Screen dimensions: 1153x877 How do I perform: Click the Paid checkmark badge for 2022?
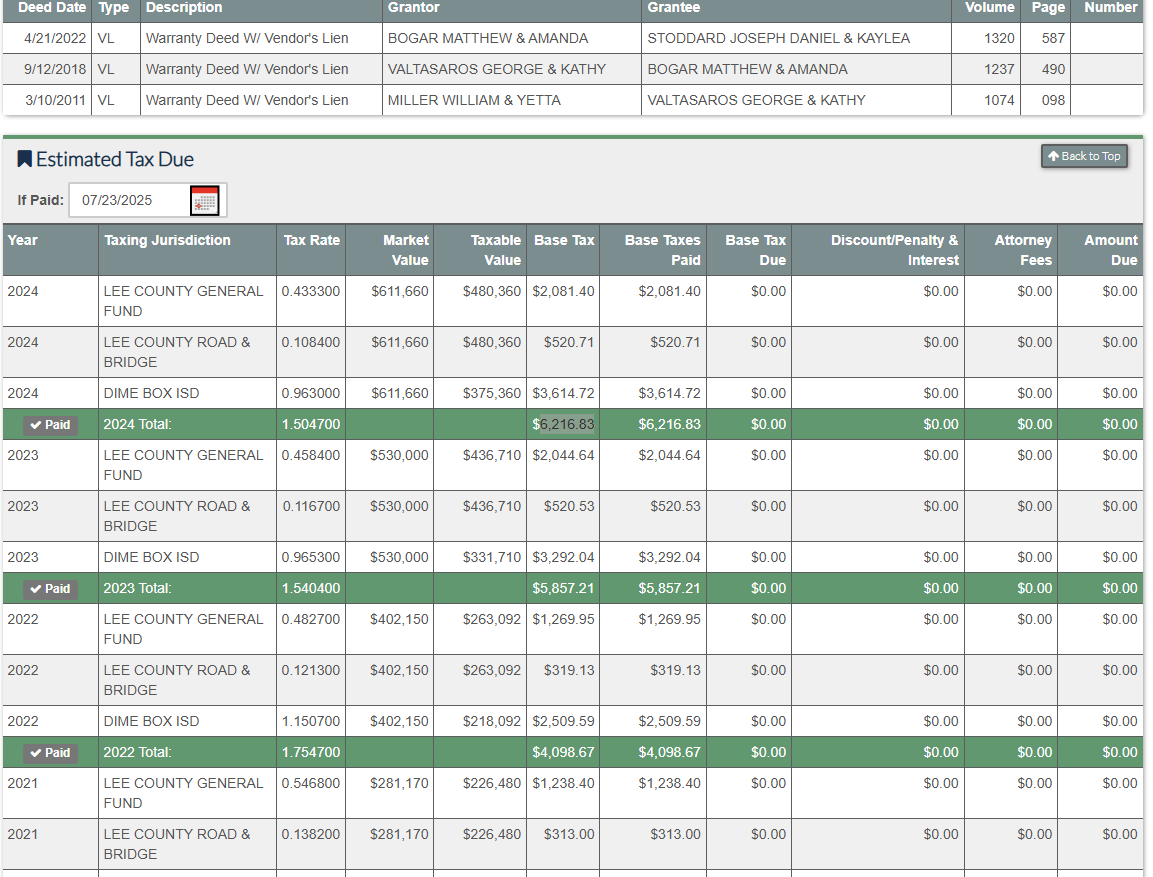pyautogui.click(x=50, y=753)
